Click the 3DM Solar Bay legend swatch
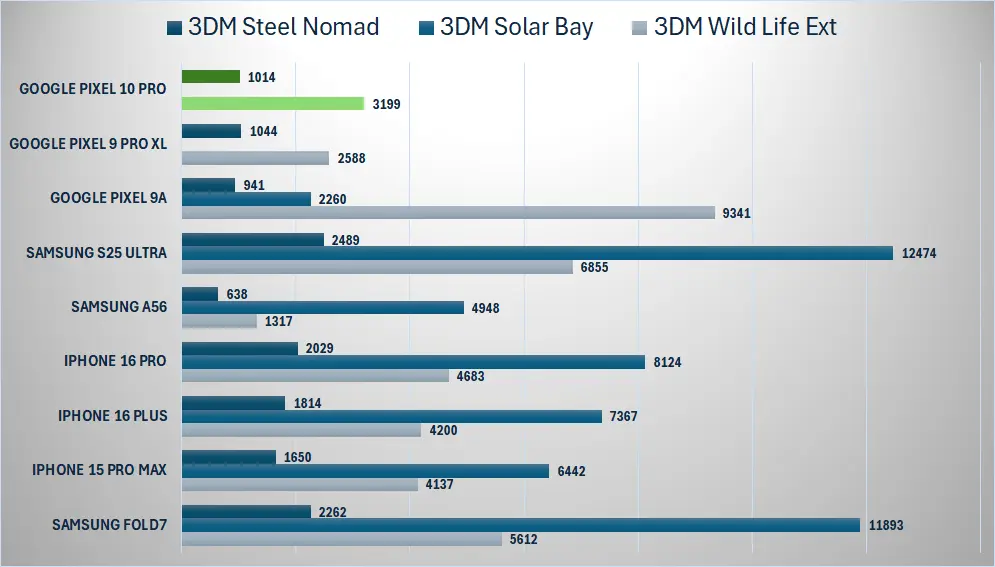Image resolution: width=995 pixels, height=567 pixels. pos(426,28)
